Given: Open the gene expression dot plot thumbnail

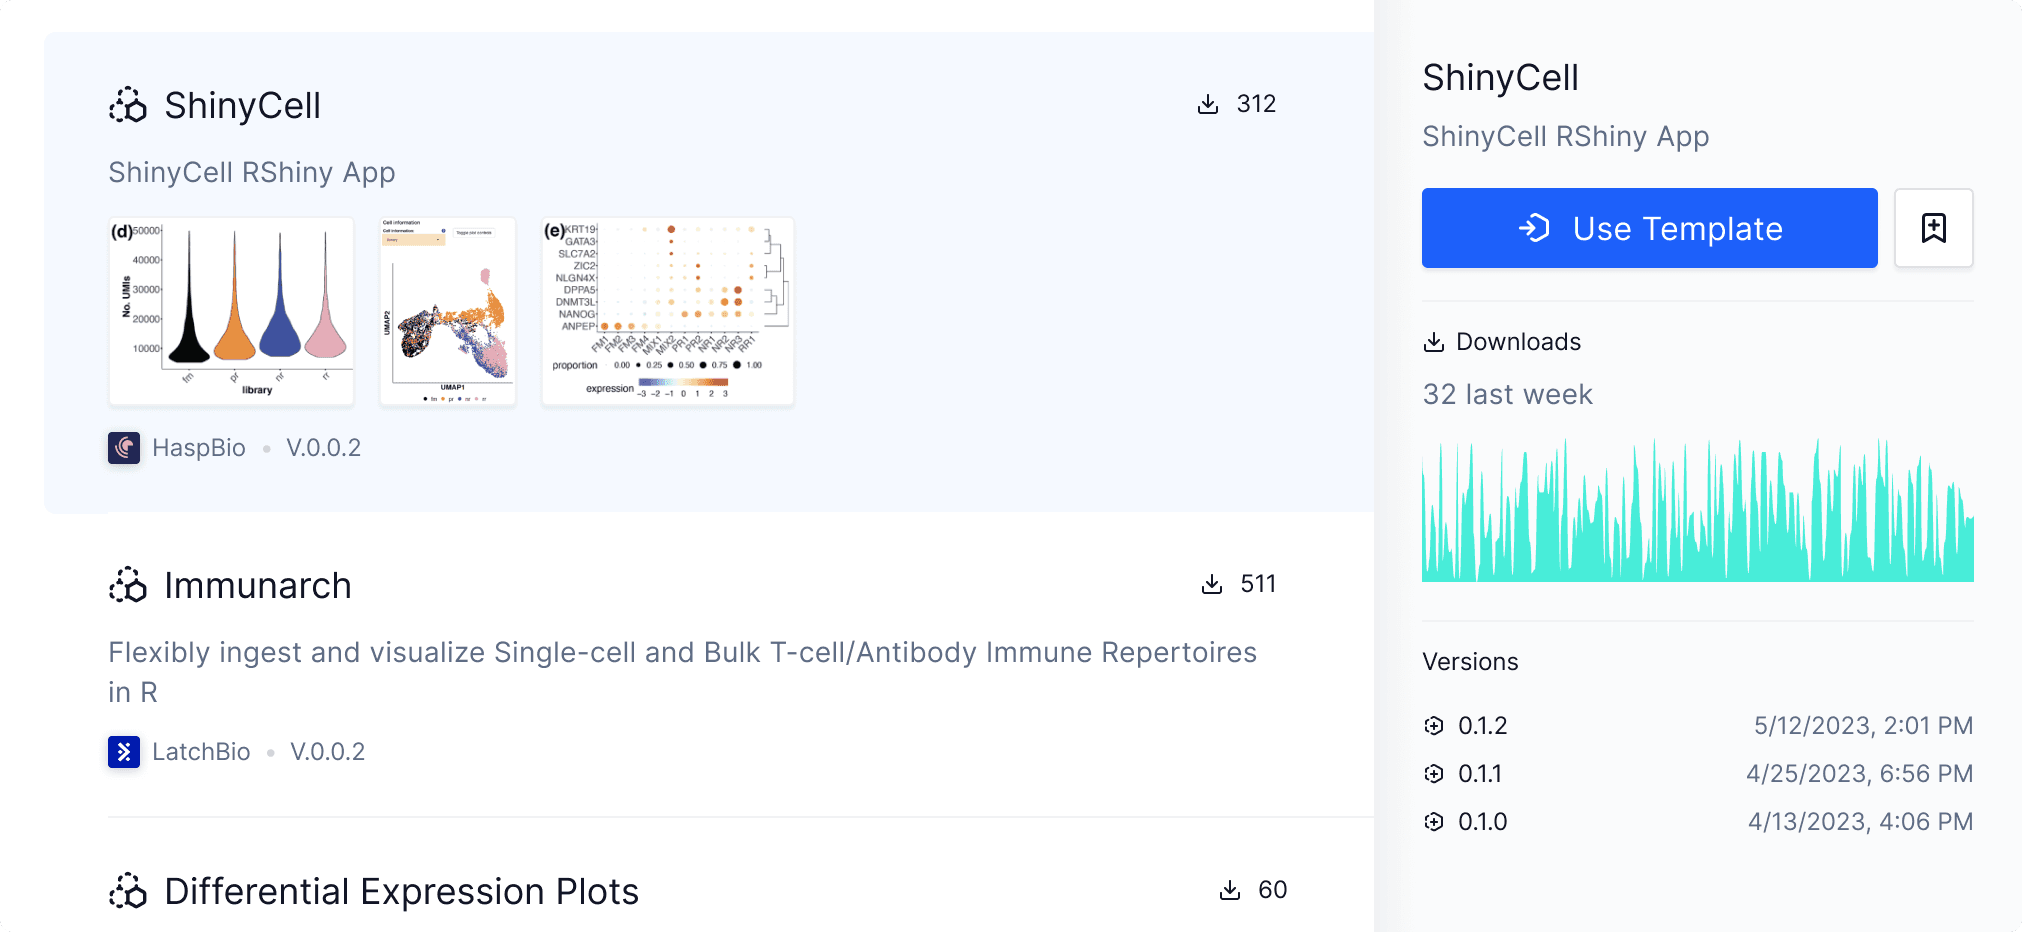Looking at the screenshot, I should click(668, 311).
